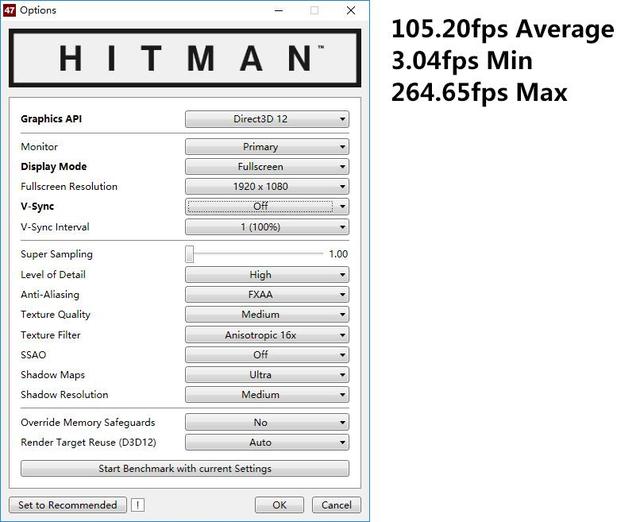This screenshot has width=640, height=522.
Task: Change Display Mode from Fullscreen
Action: pos(267,167)
